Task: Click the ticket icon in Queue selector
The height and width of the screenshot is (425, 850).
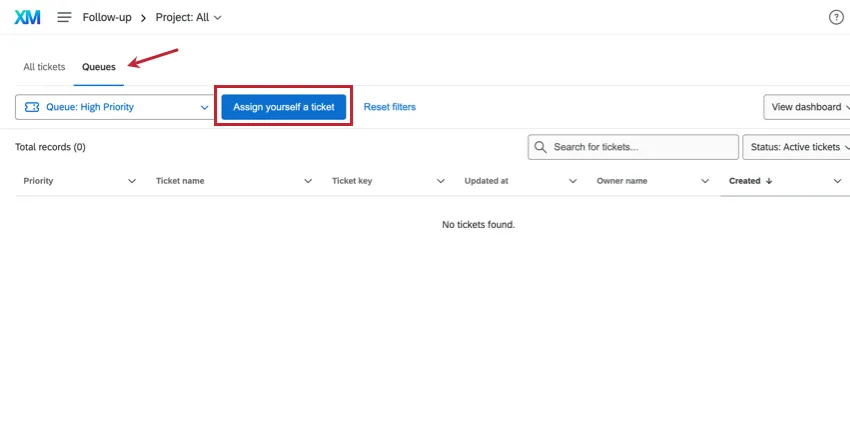Action: click(32, 107)
